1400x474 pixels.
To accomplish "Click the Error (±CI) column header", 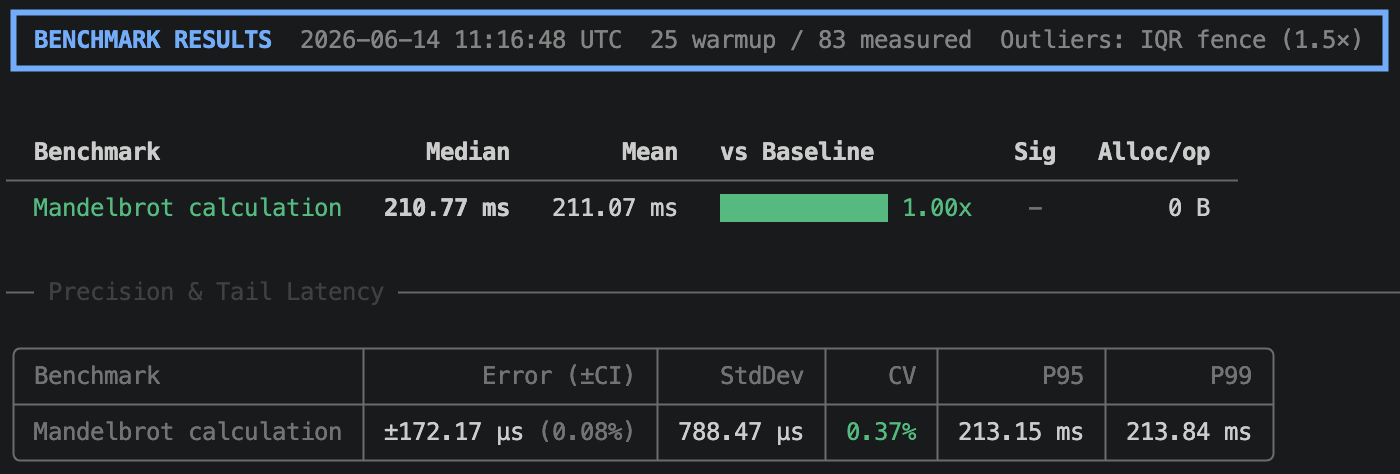I will (558, 376).
